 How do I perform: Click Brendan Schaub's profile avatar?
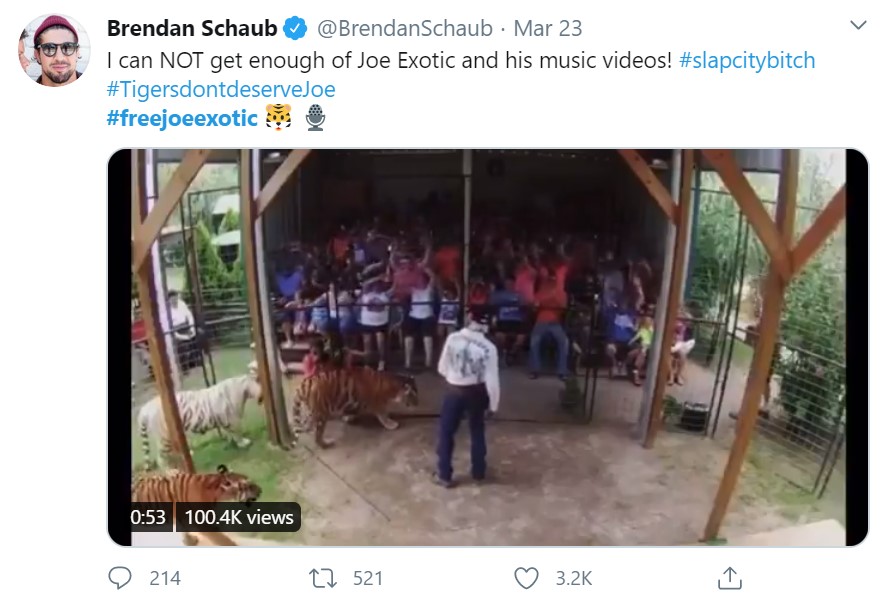click(54, 50)
